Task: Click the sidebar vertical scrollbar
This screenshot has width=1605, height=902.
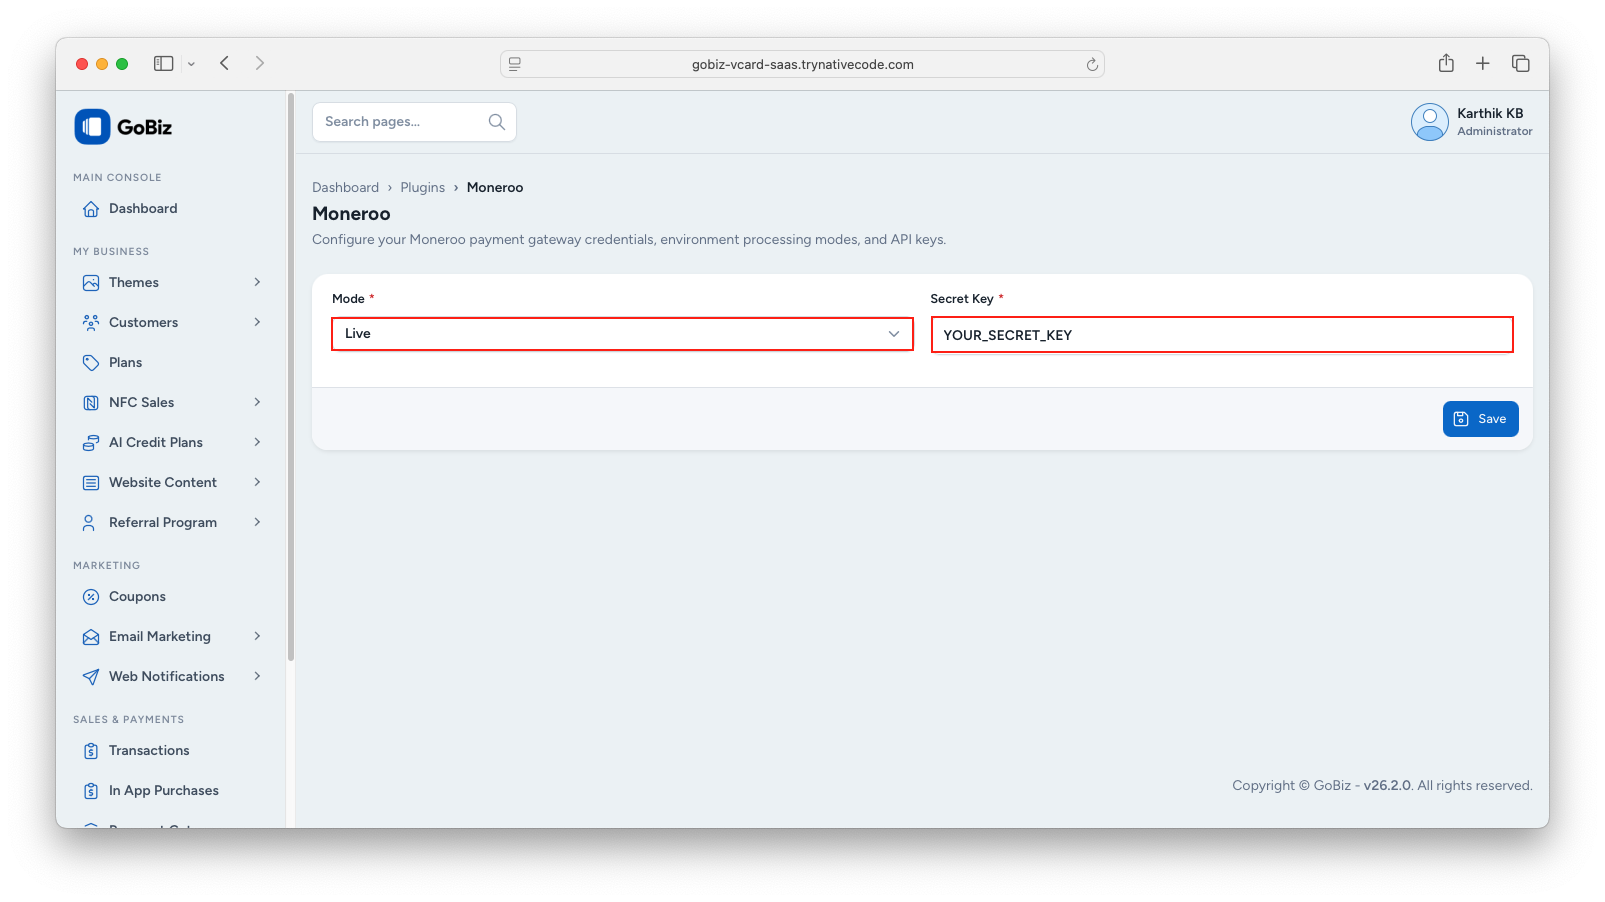Action: coord(291,378)
